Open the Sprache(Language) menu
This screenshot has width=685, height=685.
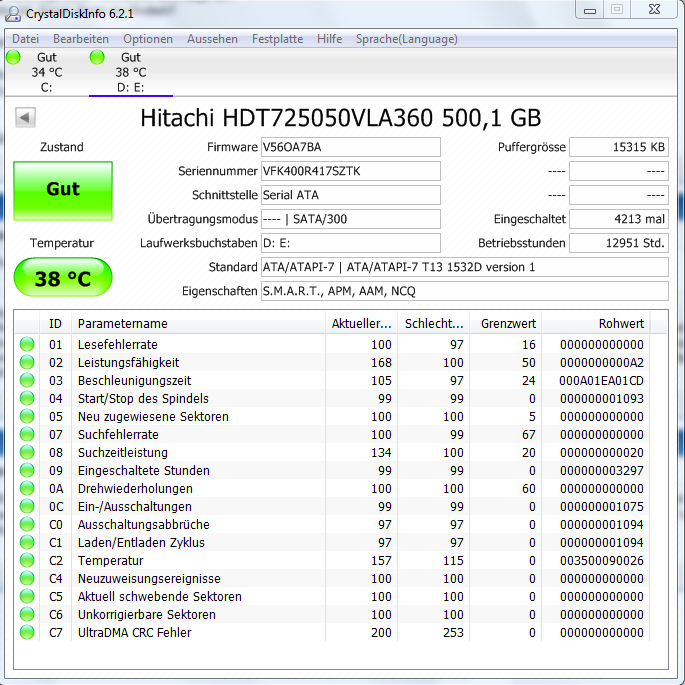click(407, 39)
